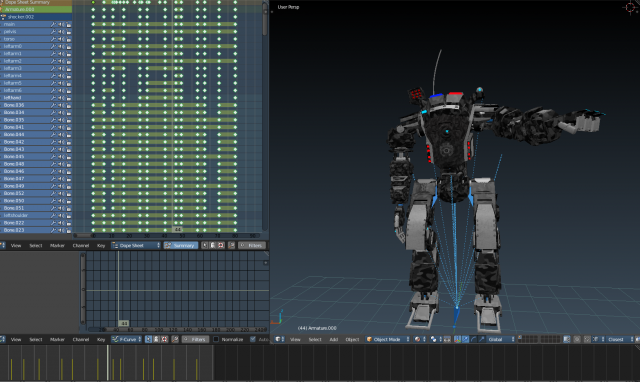Image resolution: width=640 pixels, height=382 pixels.
Task: Click the wrench icon on the leftarm0 channel
Action: tap(53, 47)
